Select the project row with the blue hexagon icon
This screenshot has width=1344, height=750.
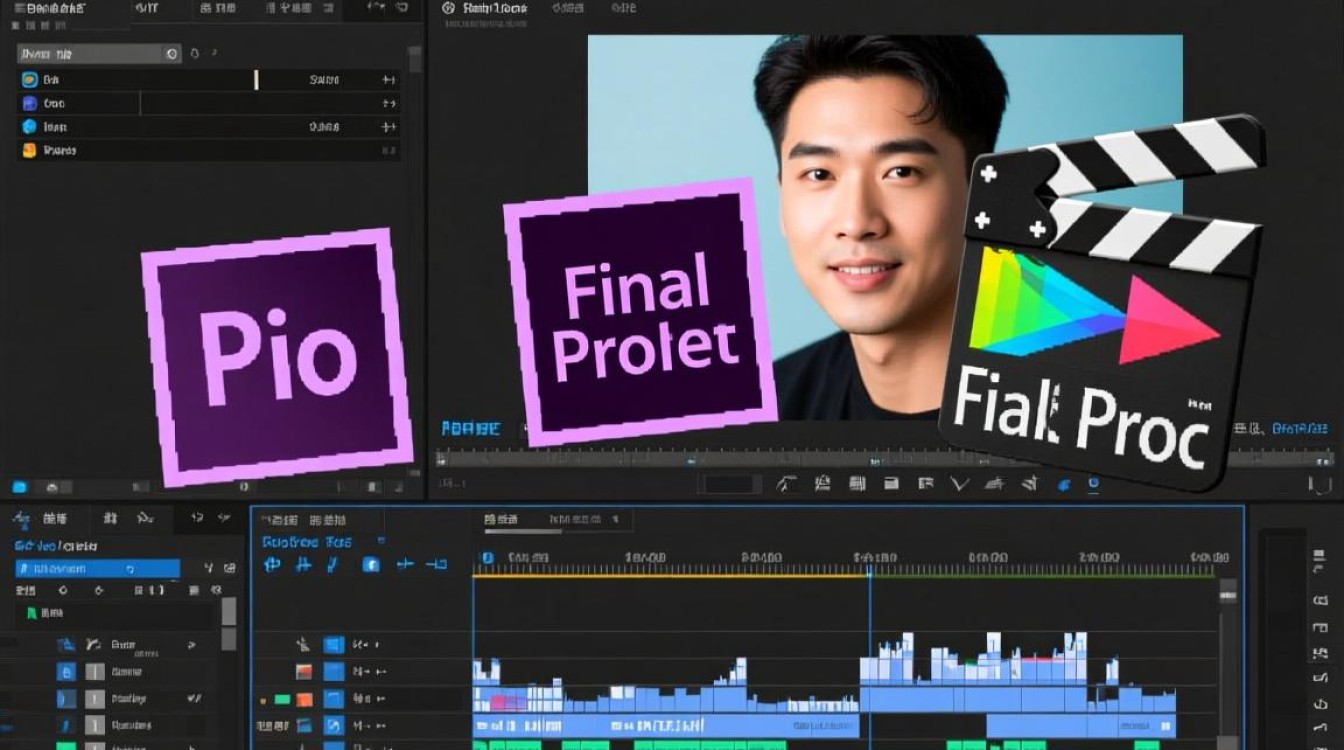tap(208, 127)
